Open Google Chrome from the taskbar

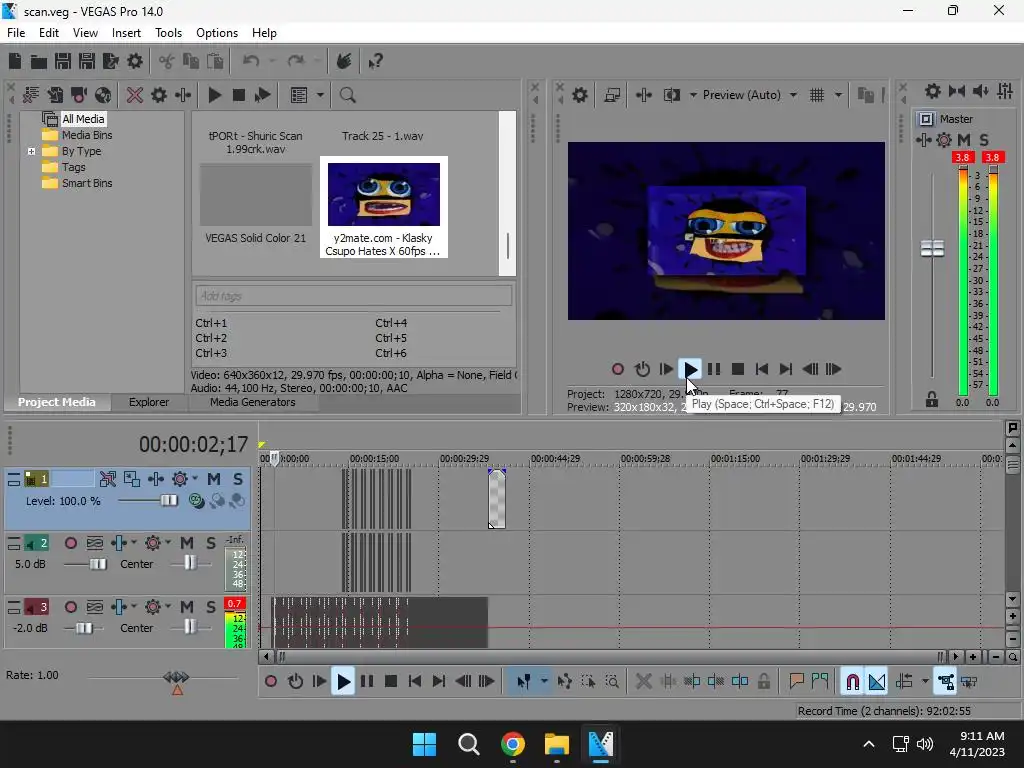click(x=513, y=744)
